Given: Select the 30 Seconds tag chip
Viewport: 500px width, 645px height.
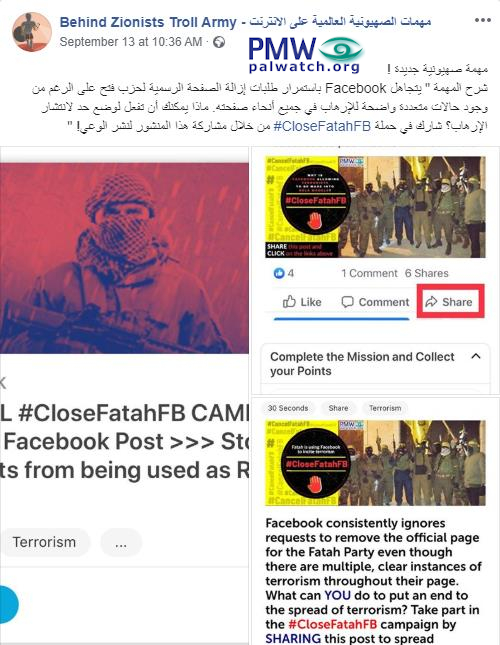Looking at the screenshot, I should pyautogui.click(x=288, y=408).
